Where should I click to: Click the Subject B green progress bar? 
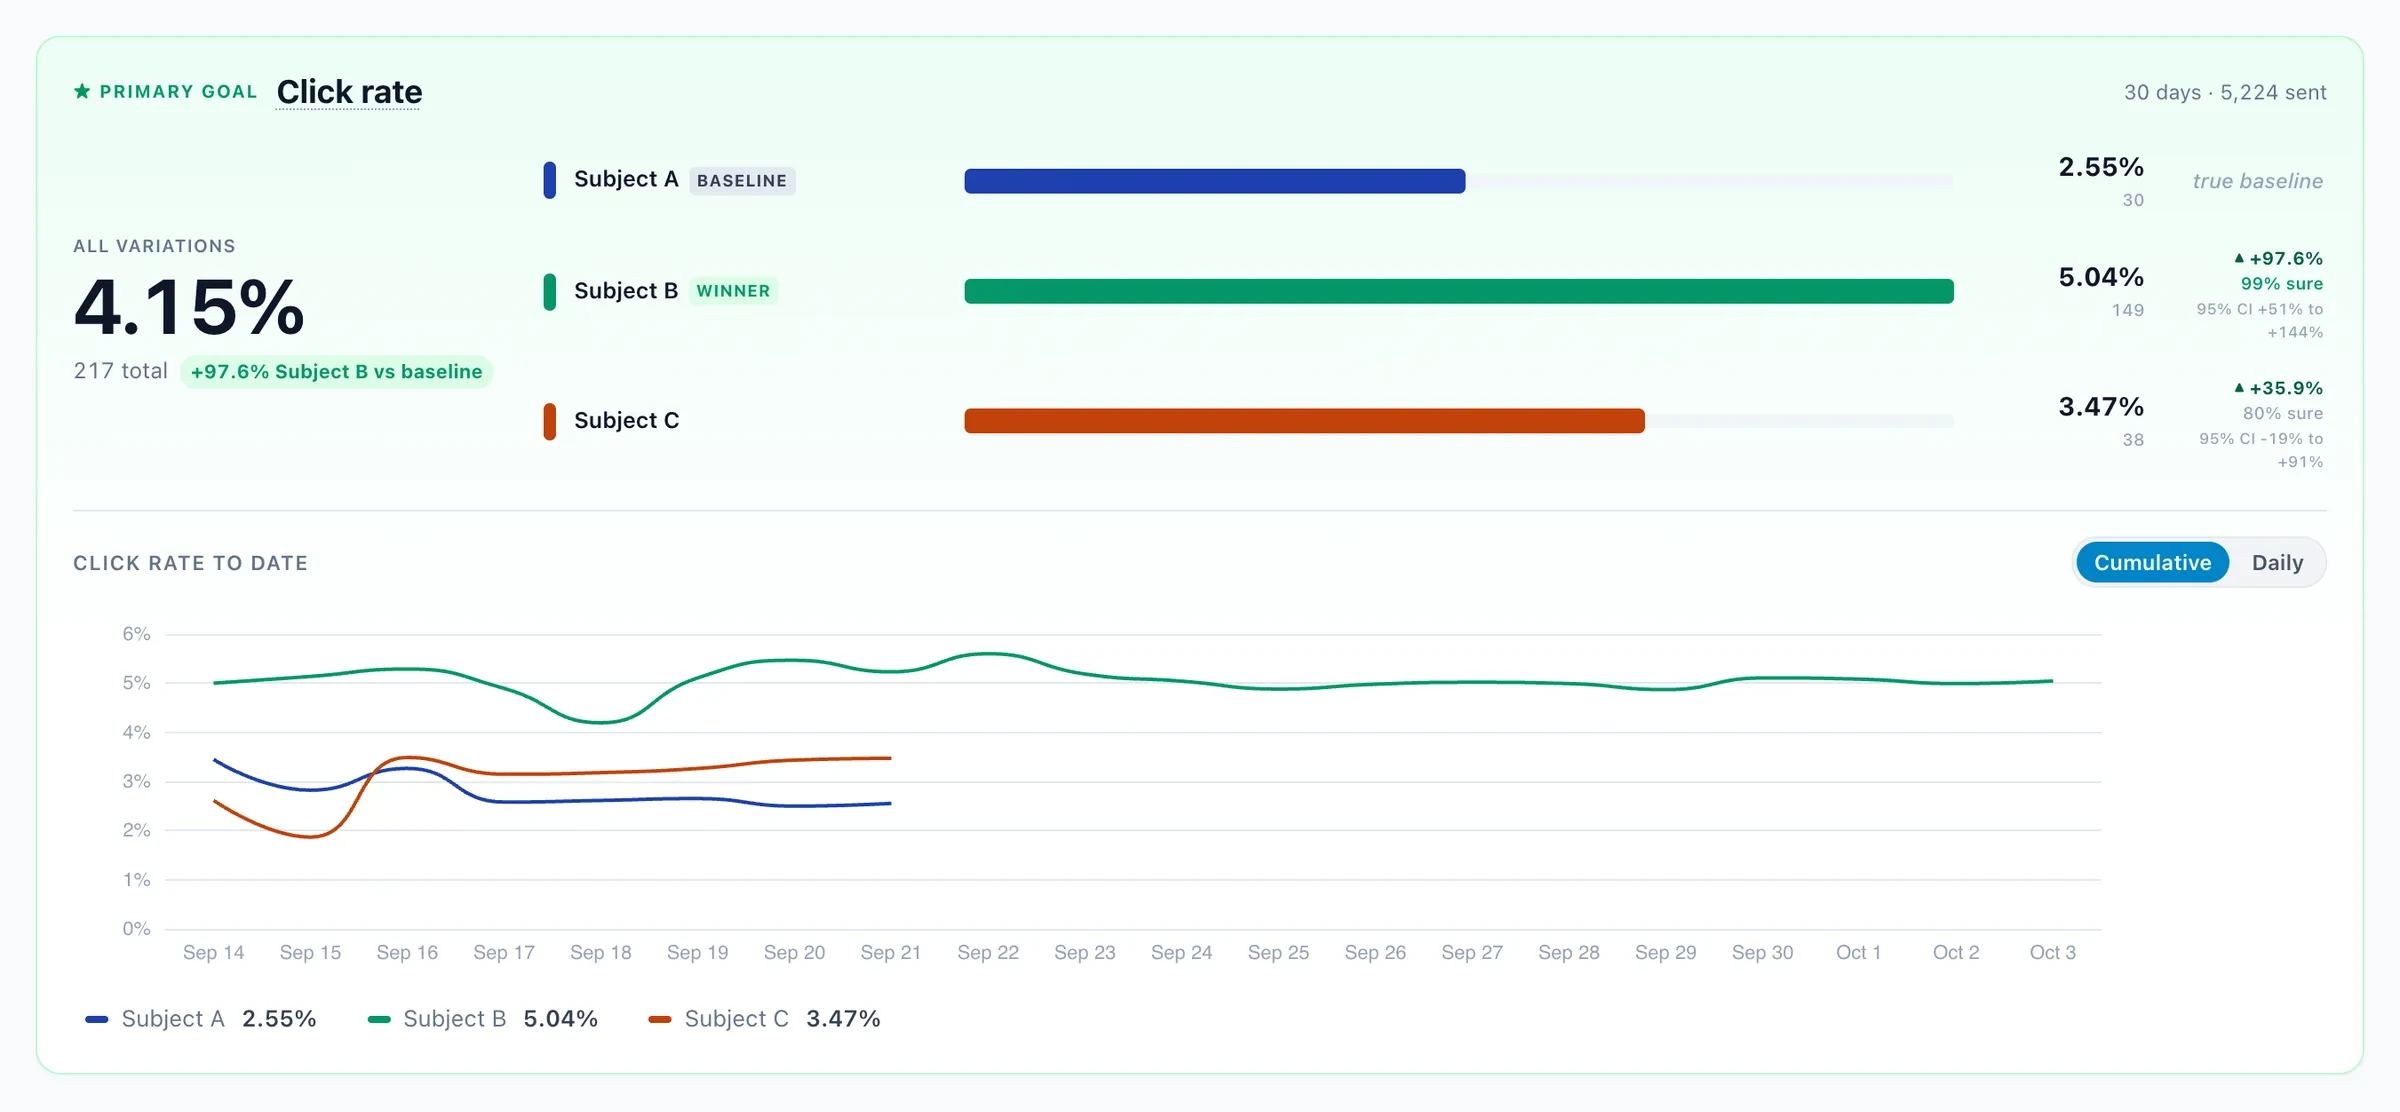[1458, 291]
